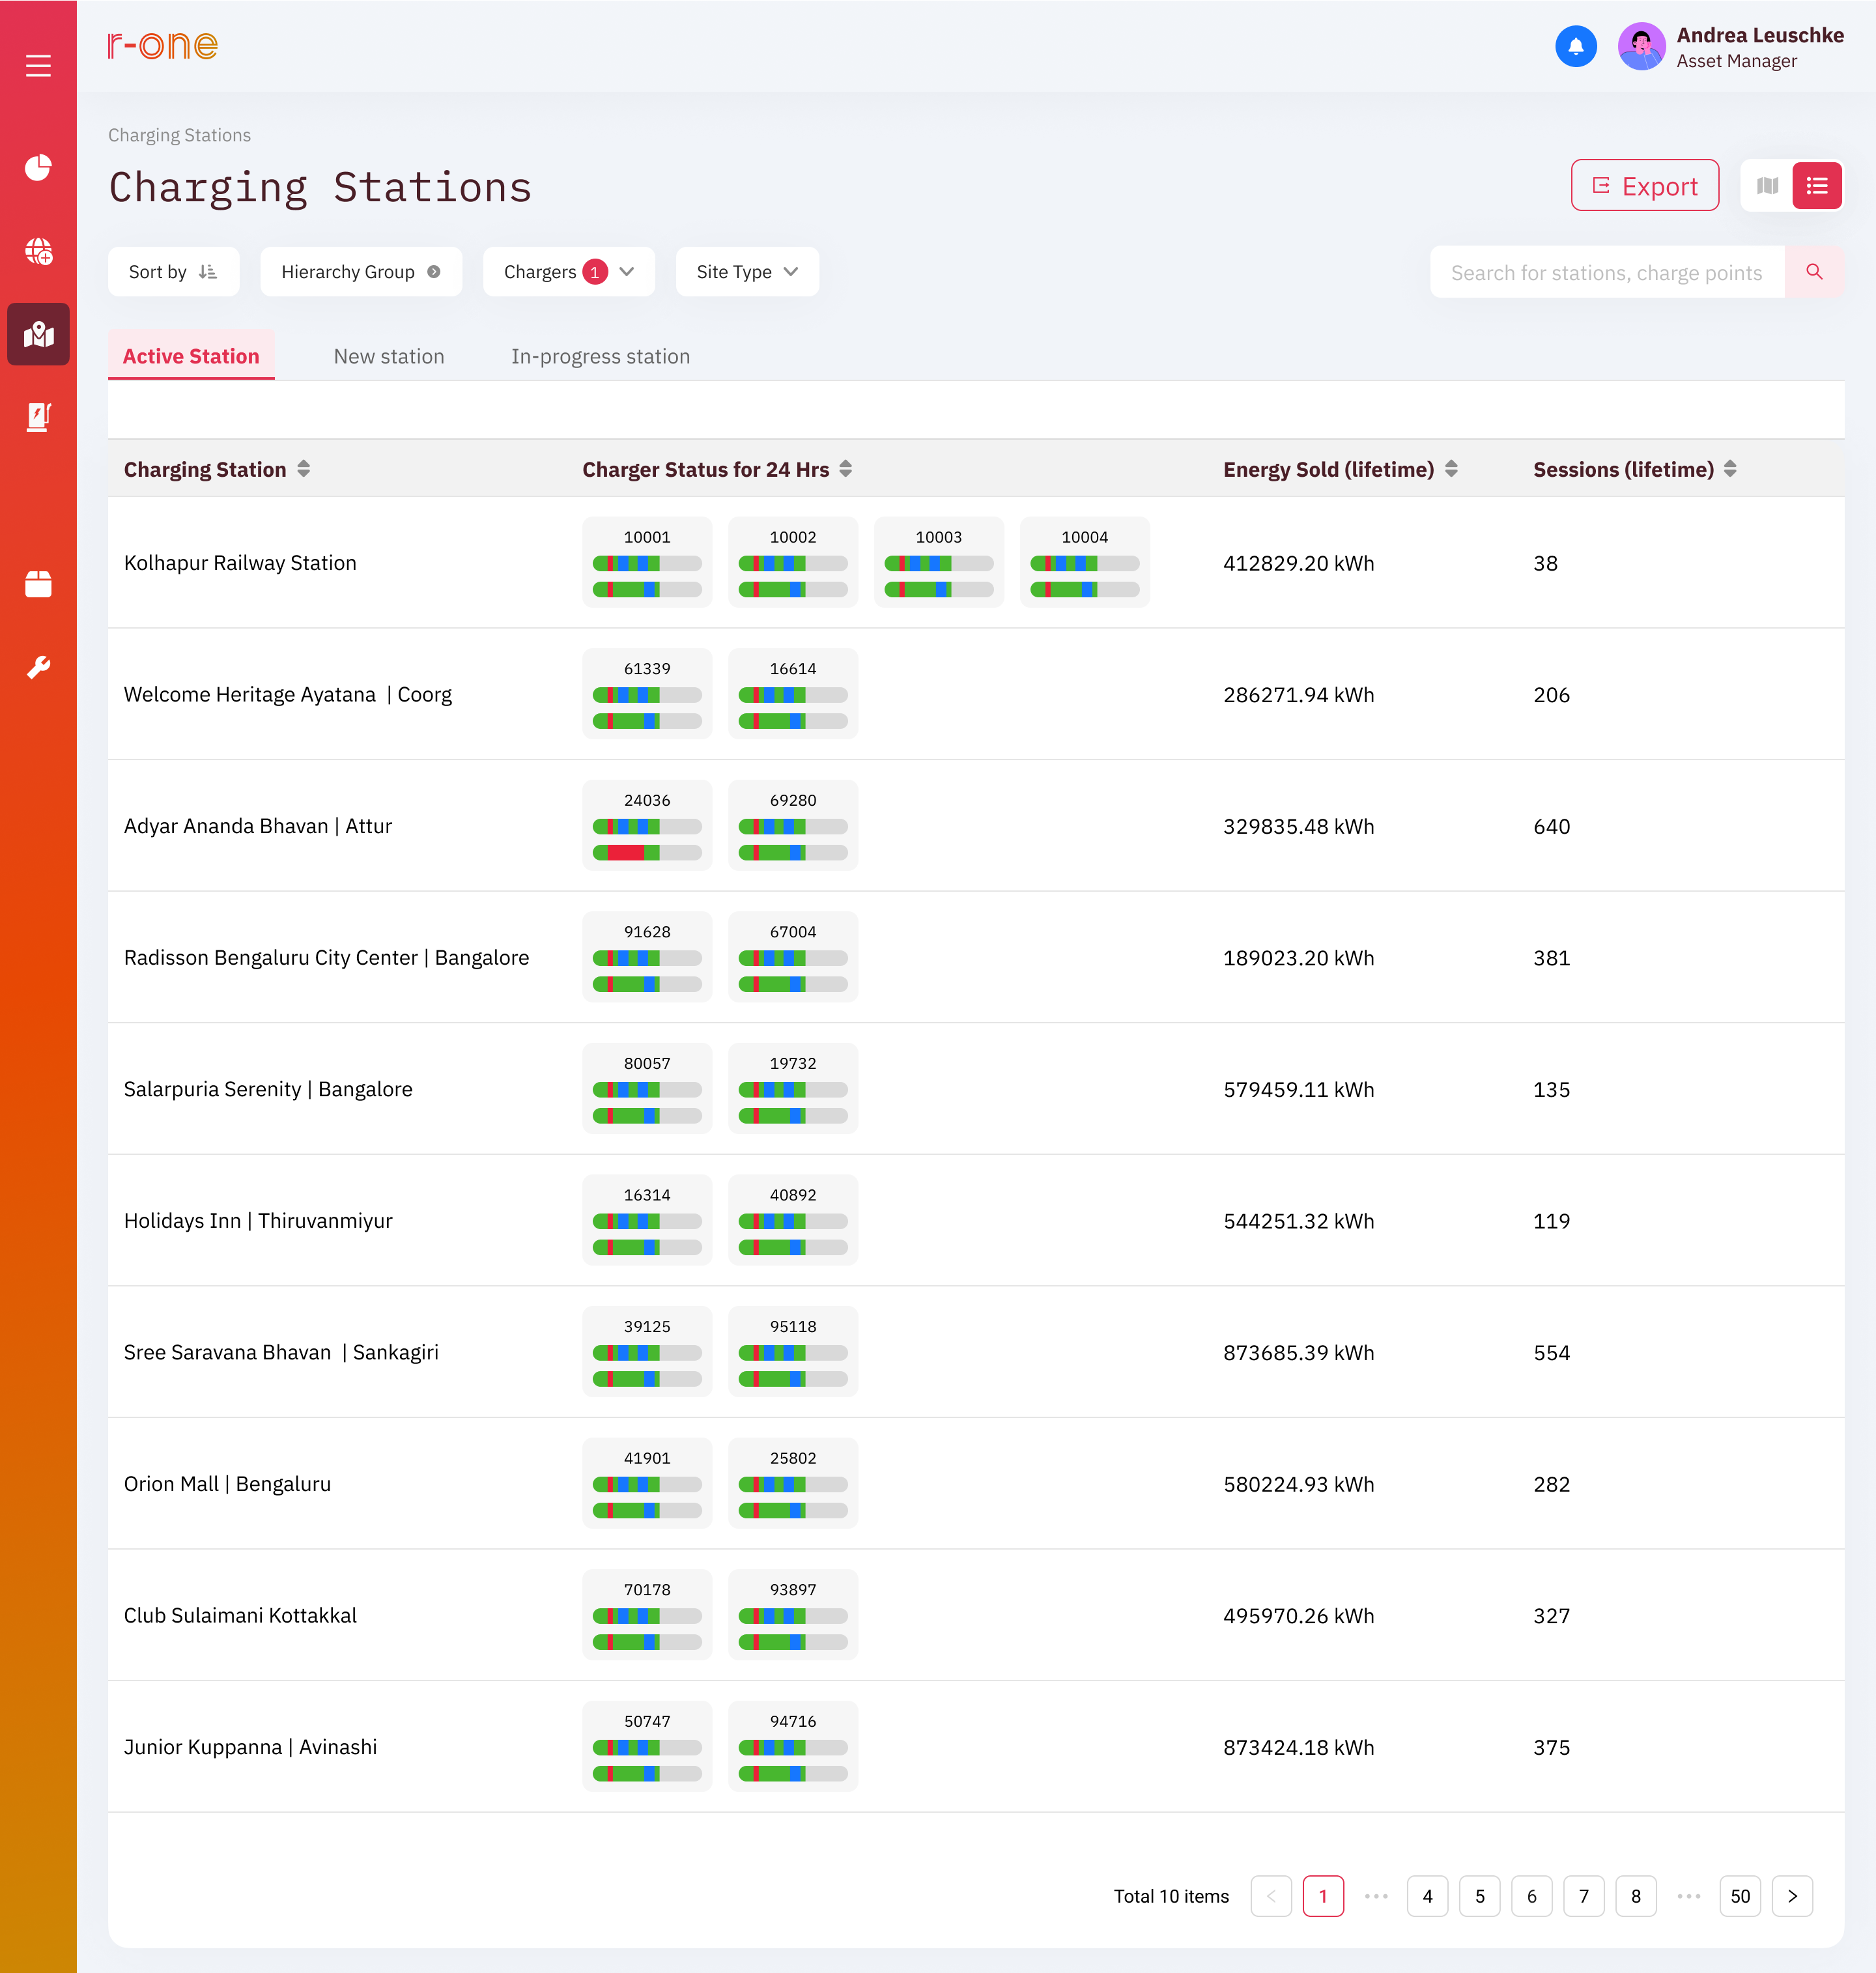
Task: Open the In-progress station tab
Action: pyautogui.click(x=600, y=357)
